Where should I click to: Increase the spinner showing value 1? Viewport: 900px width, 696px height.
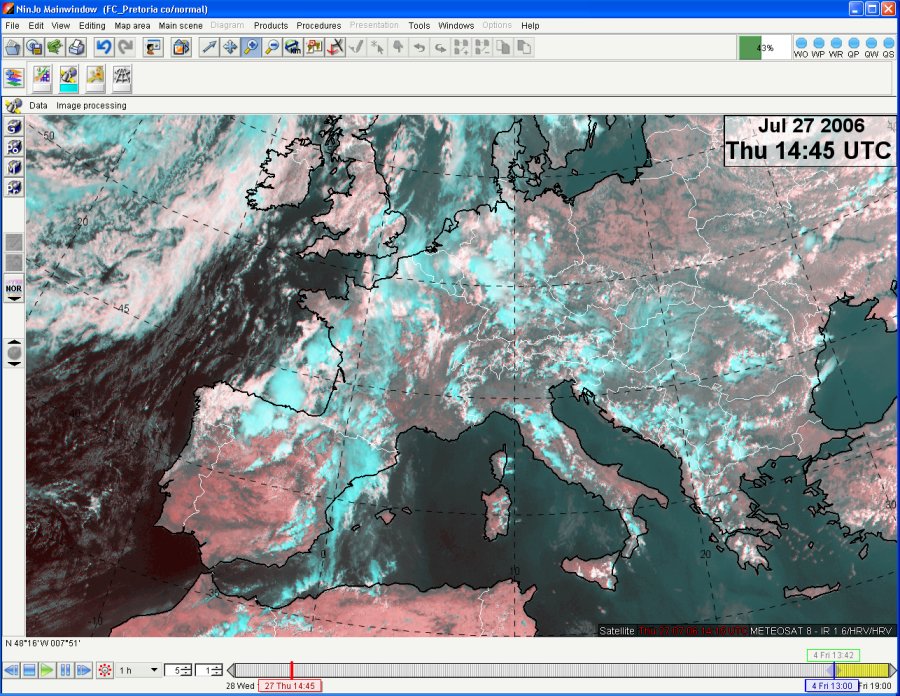point(216,667)
